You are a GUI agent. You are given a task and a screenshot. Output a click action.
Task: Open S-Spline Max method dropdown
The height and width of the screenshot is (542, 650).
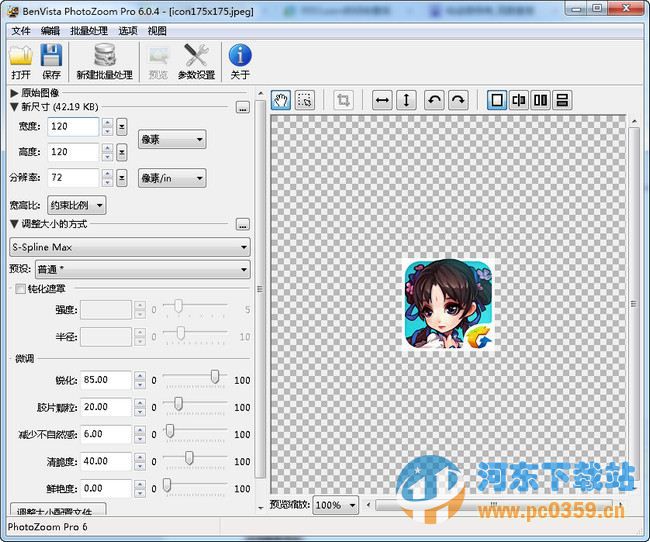[130, 247]
